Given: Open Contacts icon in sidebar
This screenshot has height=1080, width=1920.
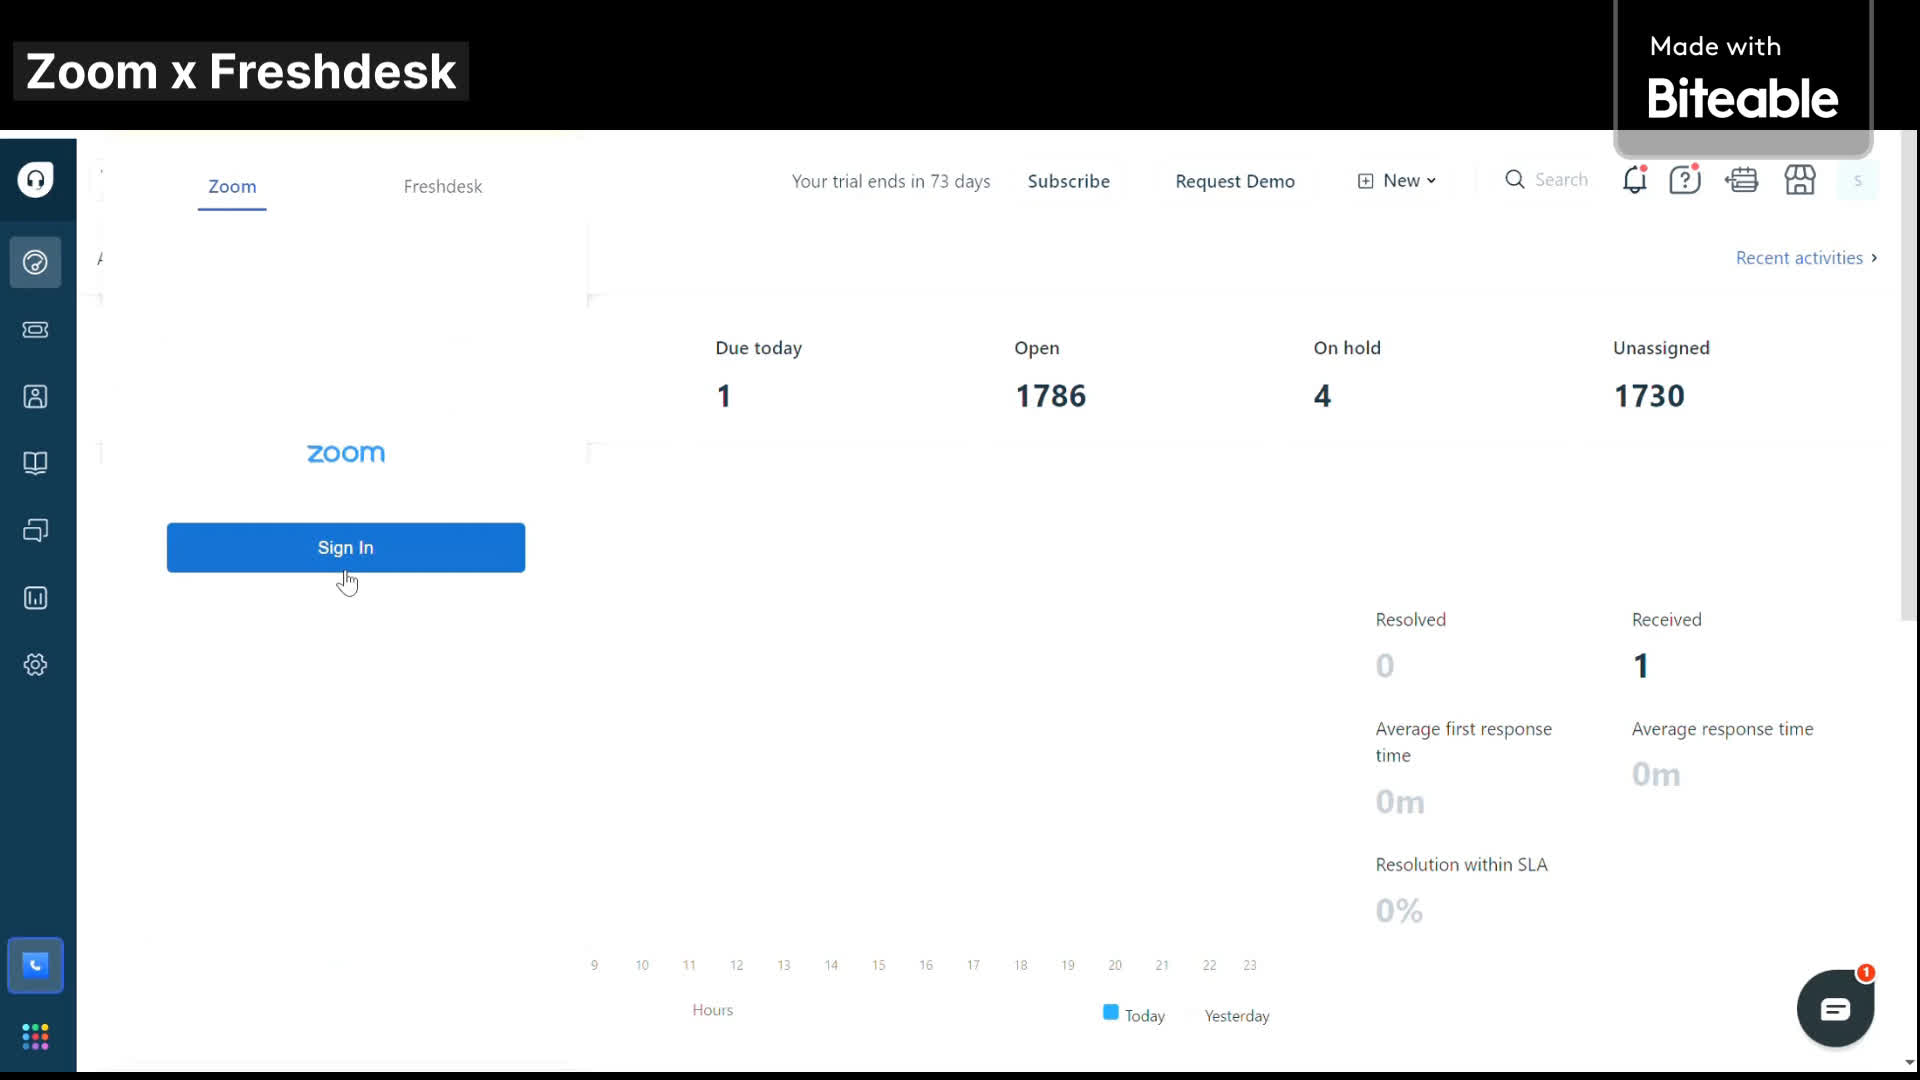Looking at the screenshot, I should (35, 397).
